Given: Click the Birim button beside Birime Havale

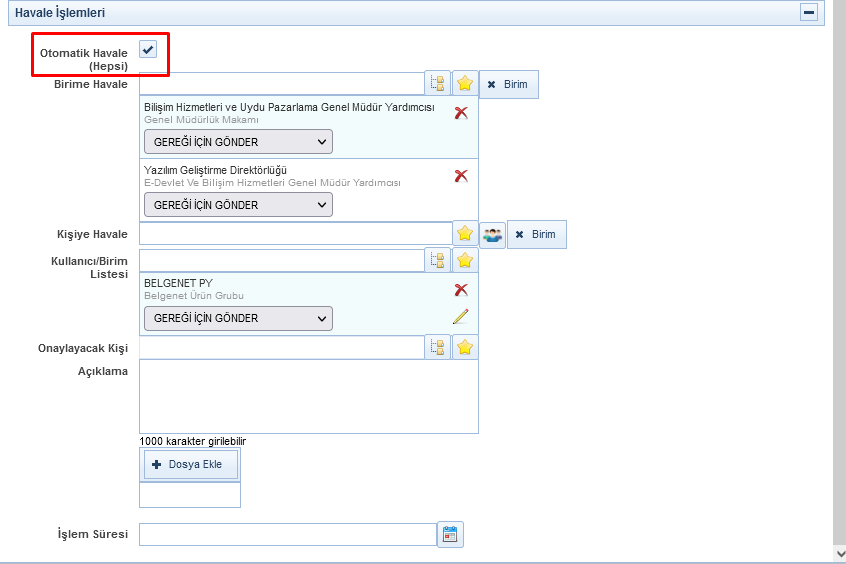Looking at the screenshot, I should [509, 84].
